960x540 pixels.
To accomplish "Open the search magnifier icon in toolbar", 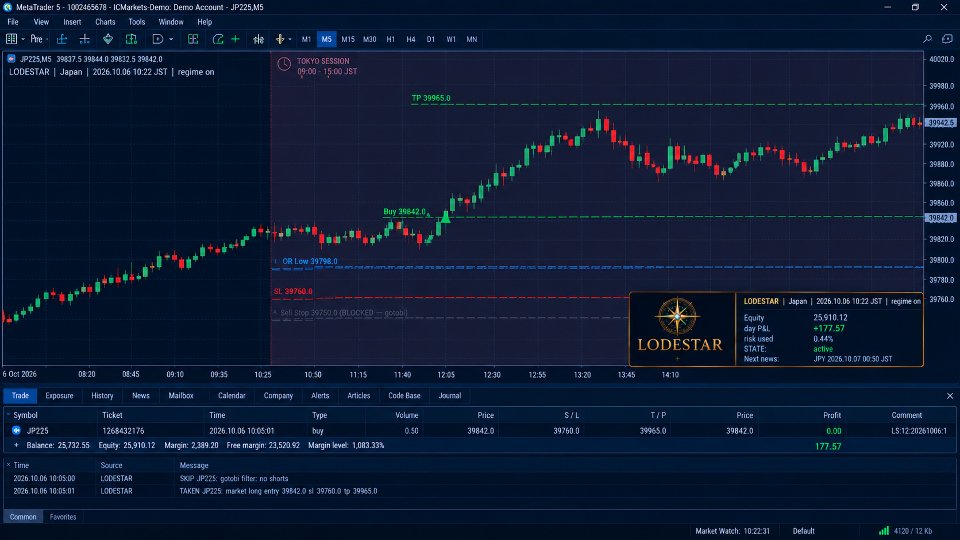I will click(x=928, y=39).
